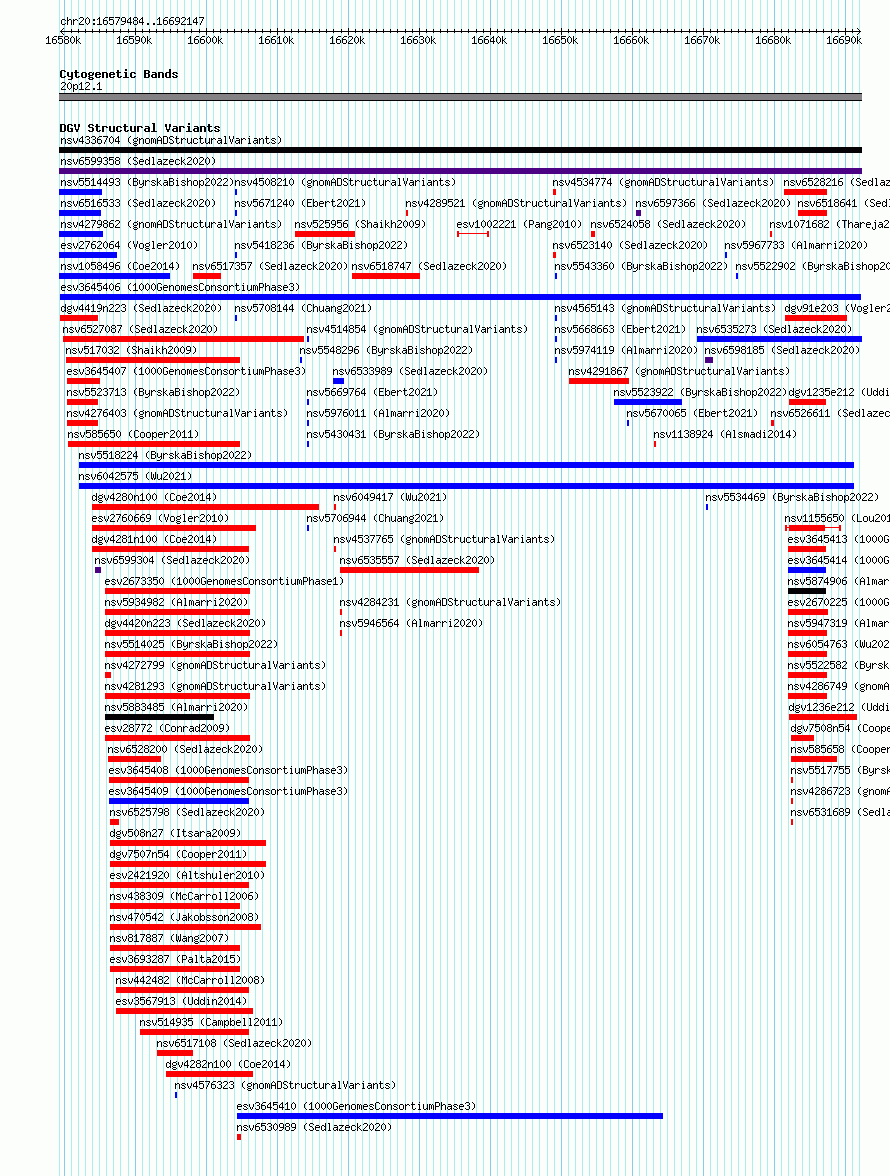Select the 16670k ruler tick label
Screen dimensions: 890x1176
point(702,40)
